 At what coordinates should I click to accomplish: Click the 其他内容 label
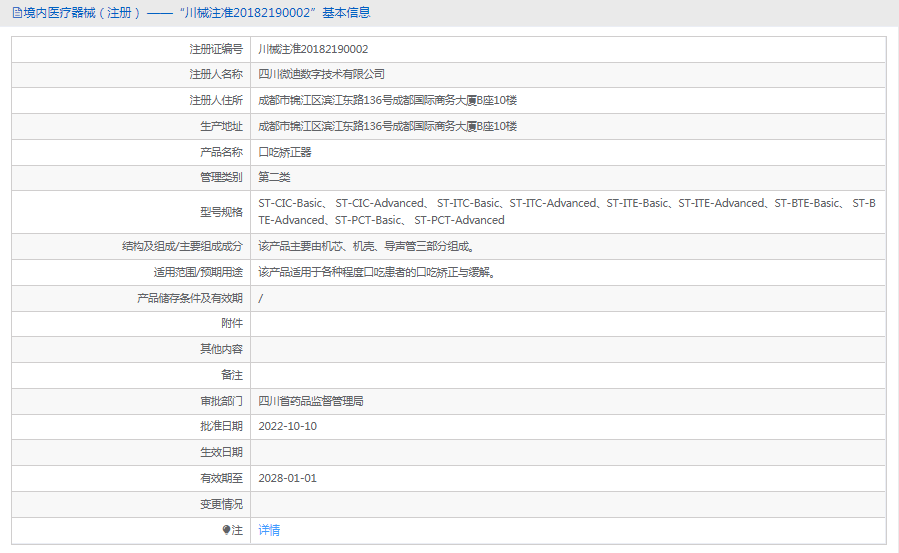click(221, 349)
